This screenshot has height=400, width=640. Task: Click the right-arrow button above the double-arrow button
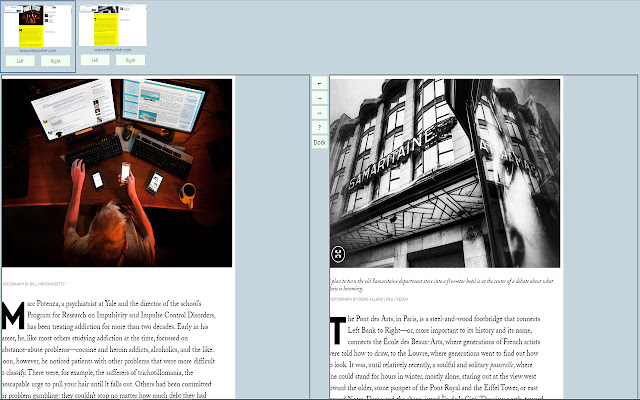[x=320, y=98]
